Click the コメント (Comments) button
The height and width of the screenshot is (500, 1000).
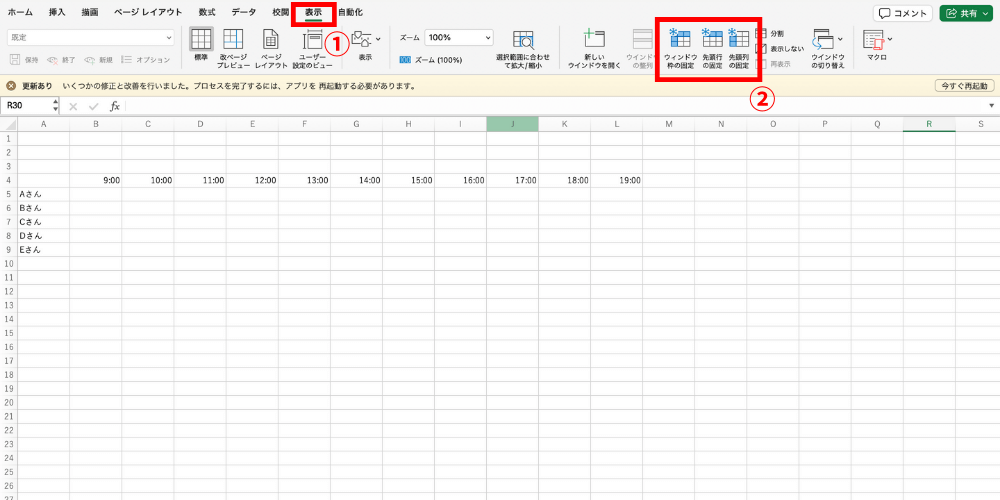(x=901, y=13)
